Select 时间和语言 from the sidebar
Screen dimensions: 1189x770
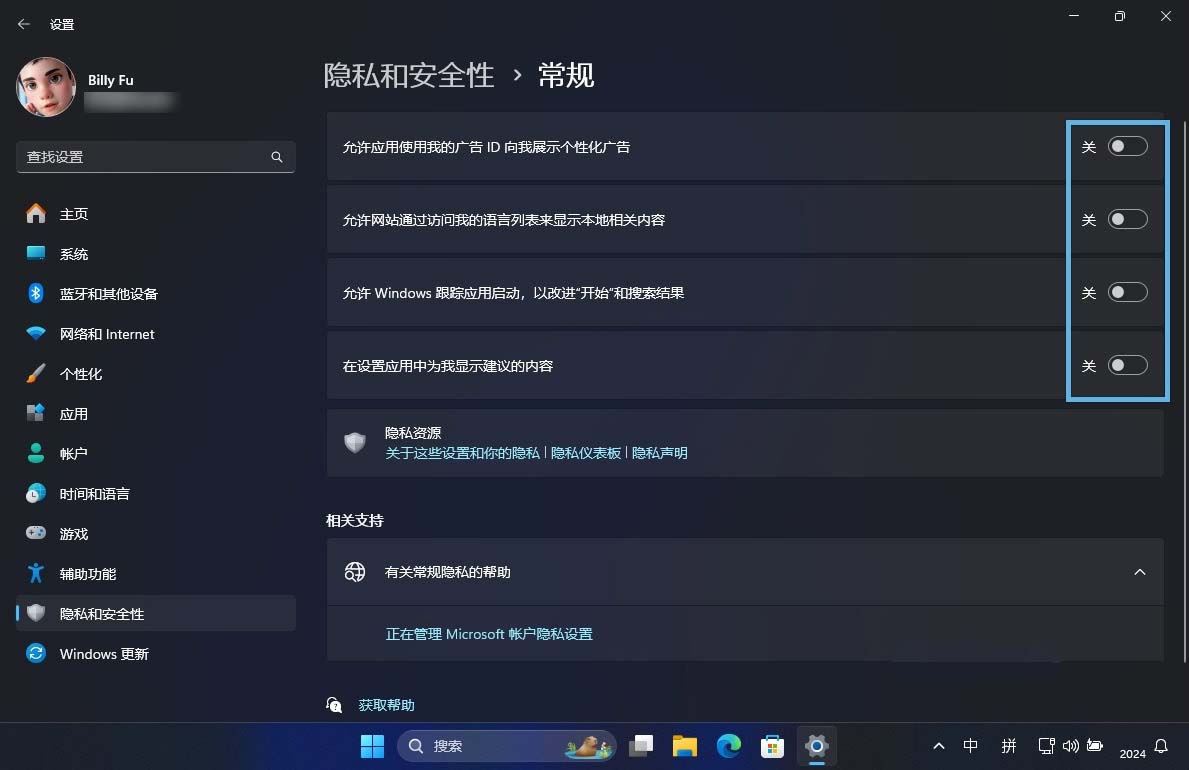(96, 493)
